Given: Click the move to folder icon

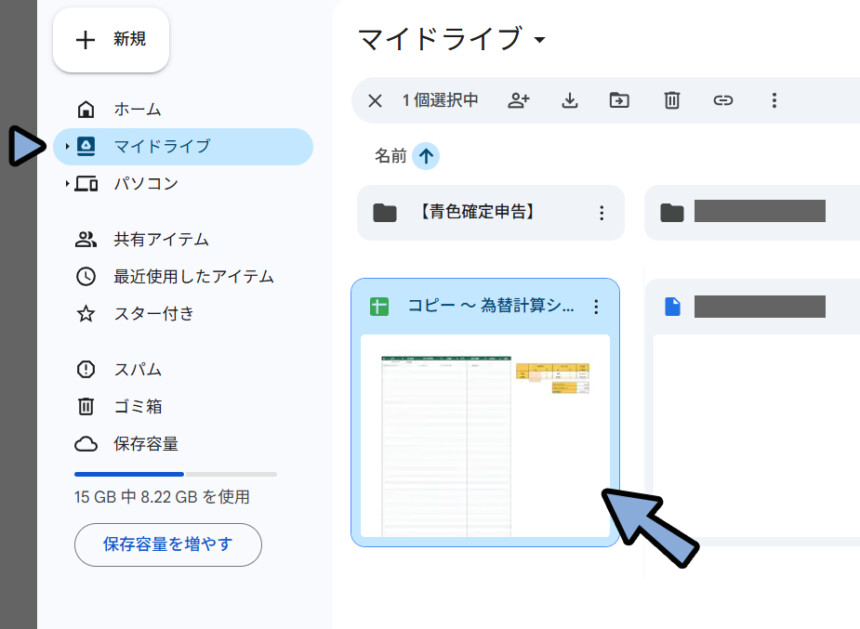Looking at the screenshot, I should click(620, 100).
